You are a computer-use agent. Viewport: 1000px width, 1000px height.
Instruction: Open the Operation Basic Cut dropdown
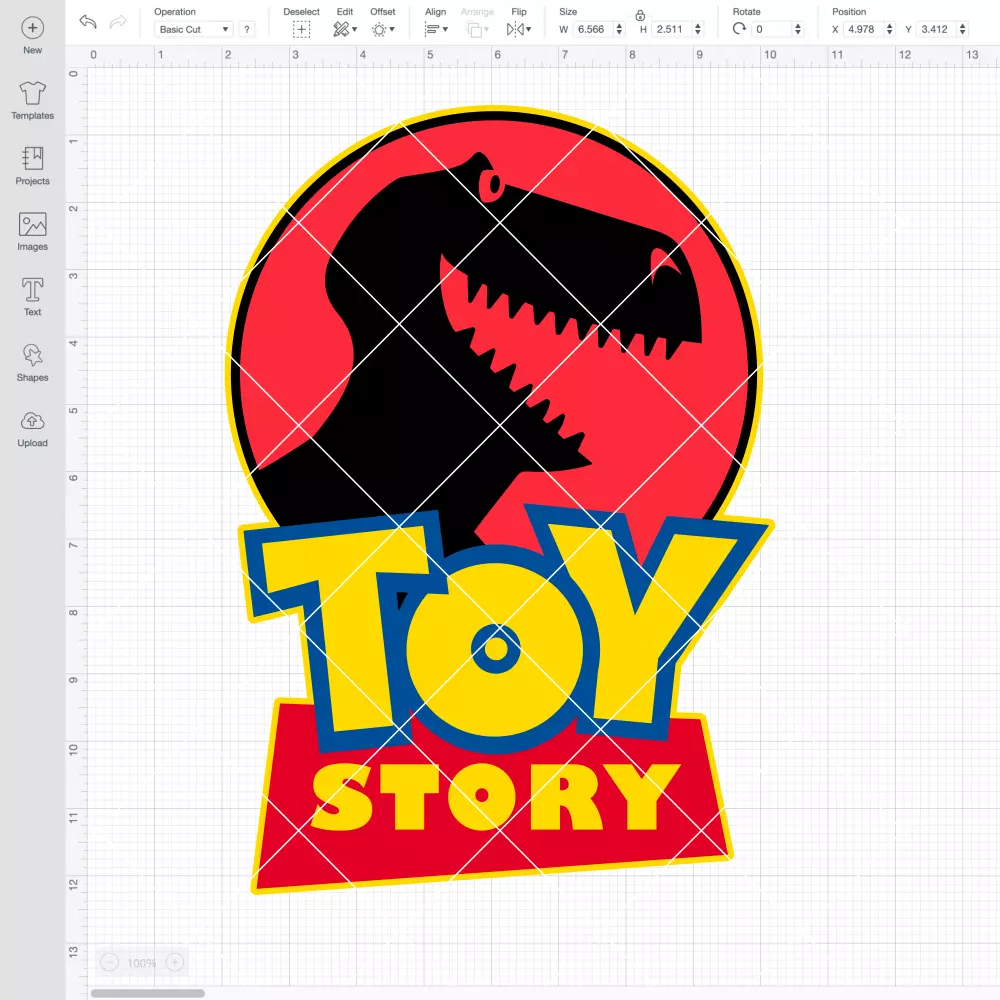coord(193,29)
